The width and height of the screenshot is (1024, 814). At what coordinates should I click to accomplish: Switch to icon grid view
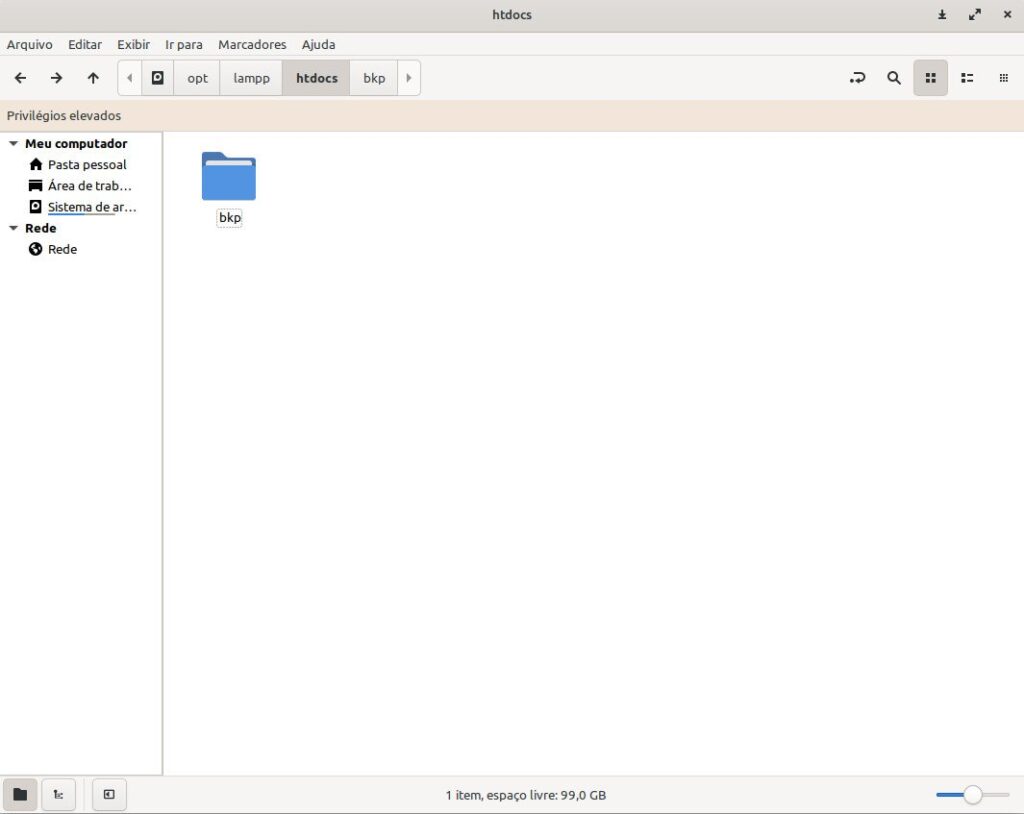[930, 78]
